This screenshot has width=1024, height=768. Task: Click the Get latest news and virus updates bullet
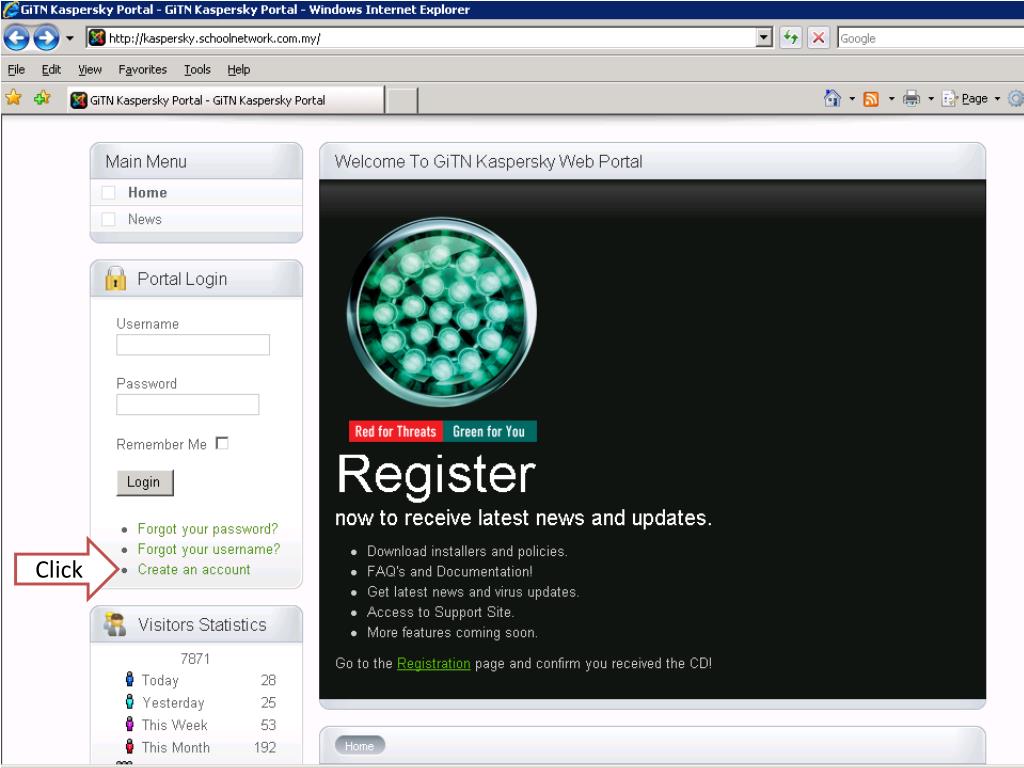(x=473, y=592)
